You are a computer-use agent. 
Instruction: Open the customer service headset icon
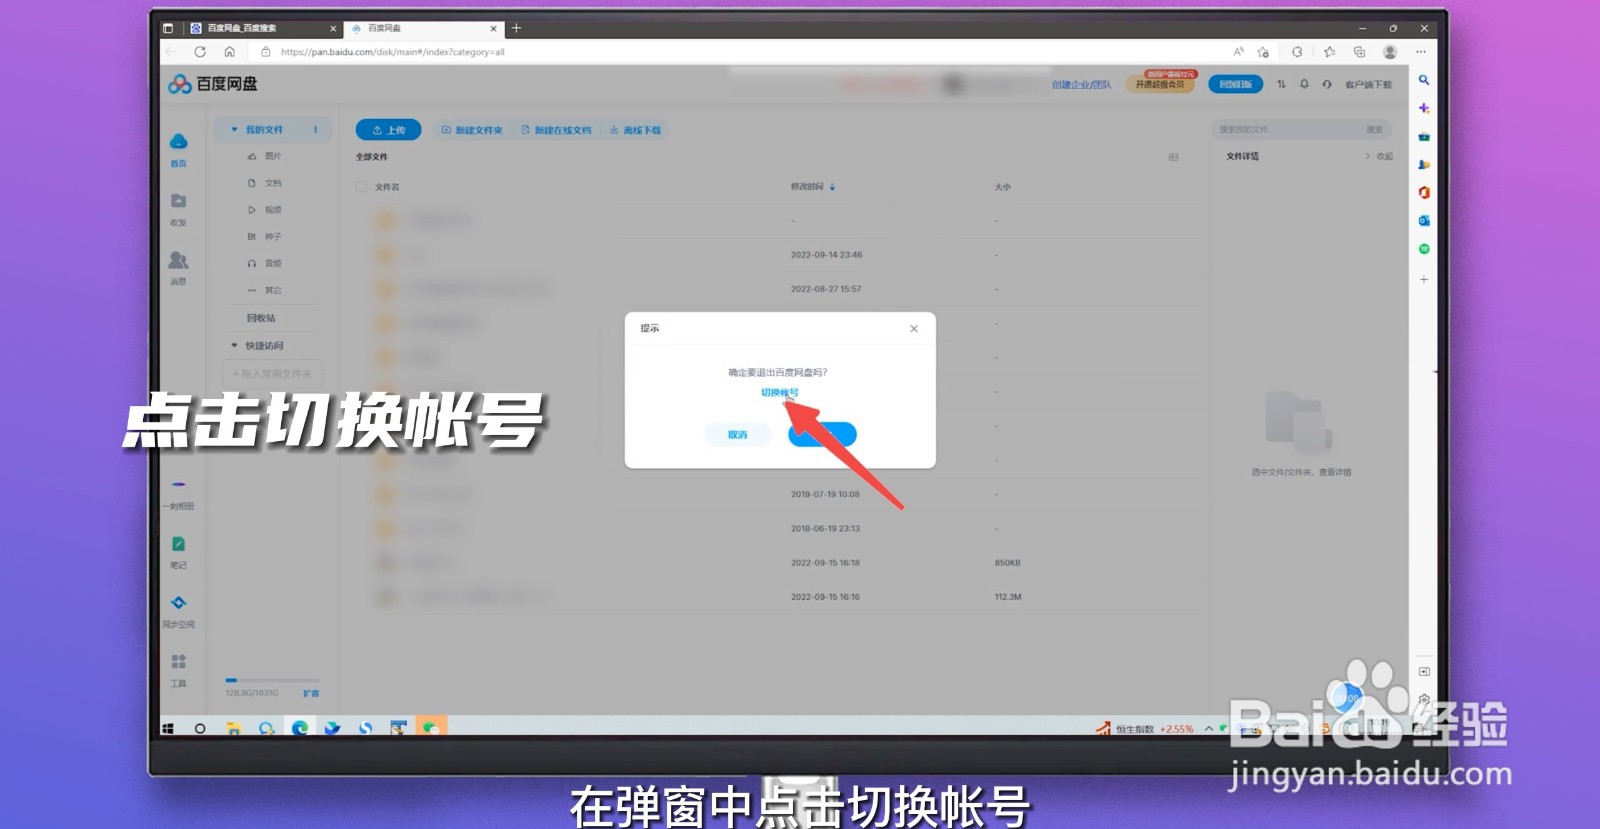pyautogui.click(x=1327, y=84)
